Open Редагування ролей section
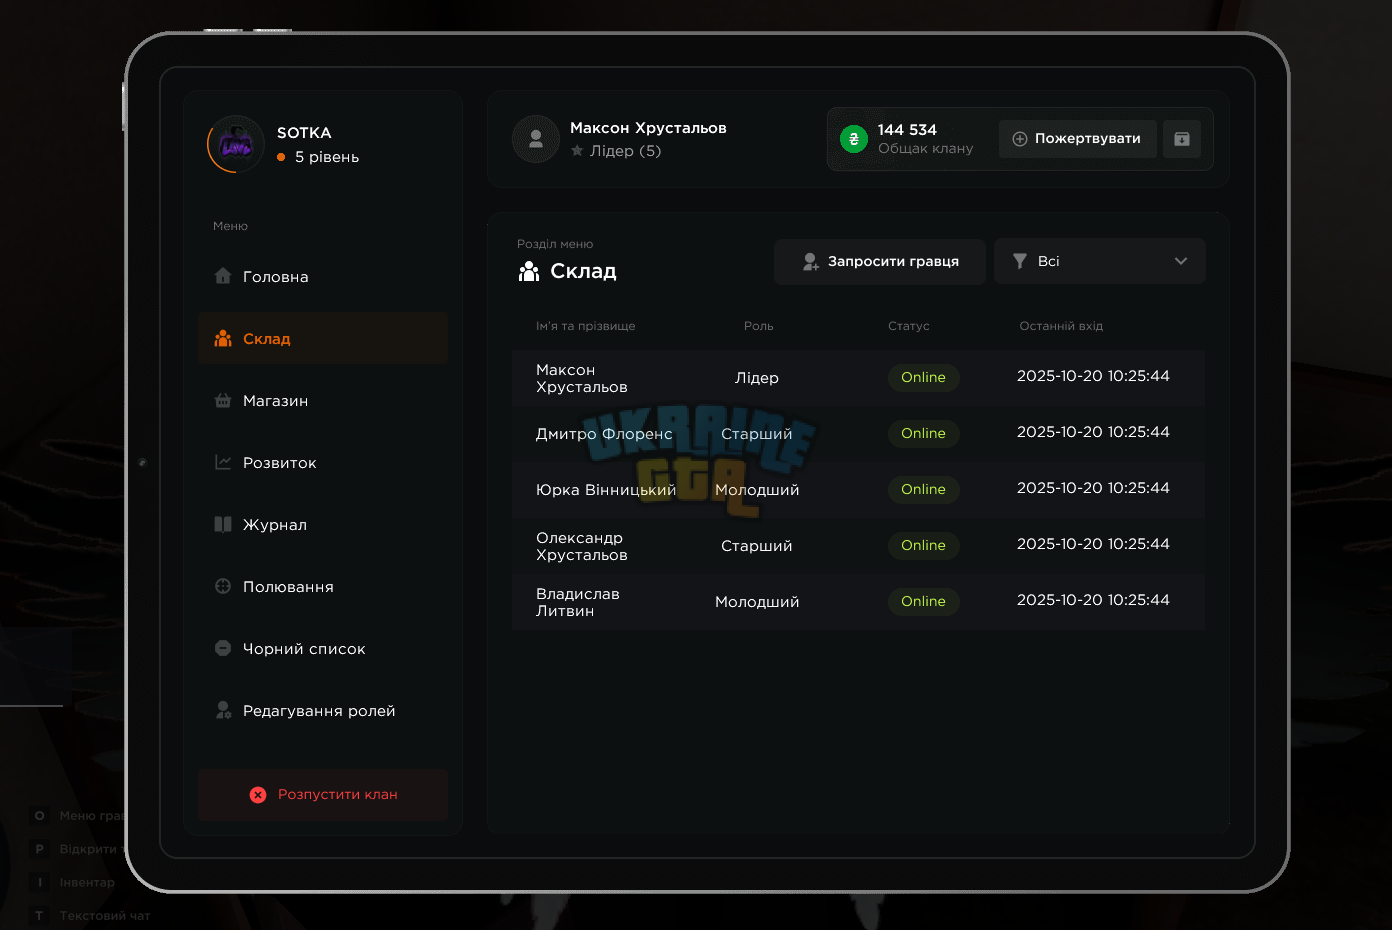The image size is (1392, 930). [323, 710]
